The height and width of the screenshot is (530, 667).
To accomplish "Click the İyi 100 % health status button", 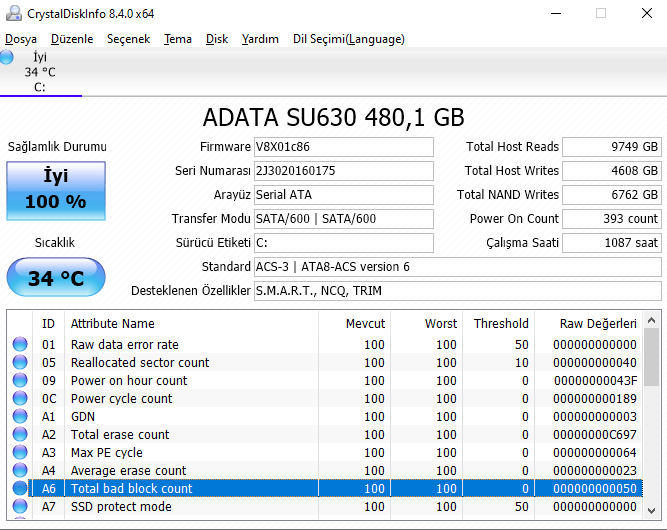I will [x=56, y=191].
